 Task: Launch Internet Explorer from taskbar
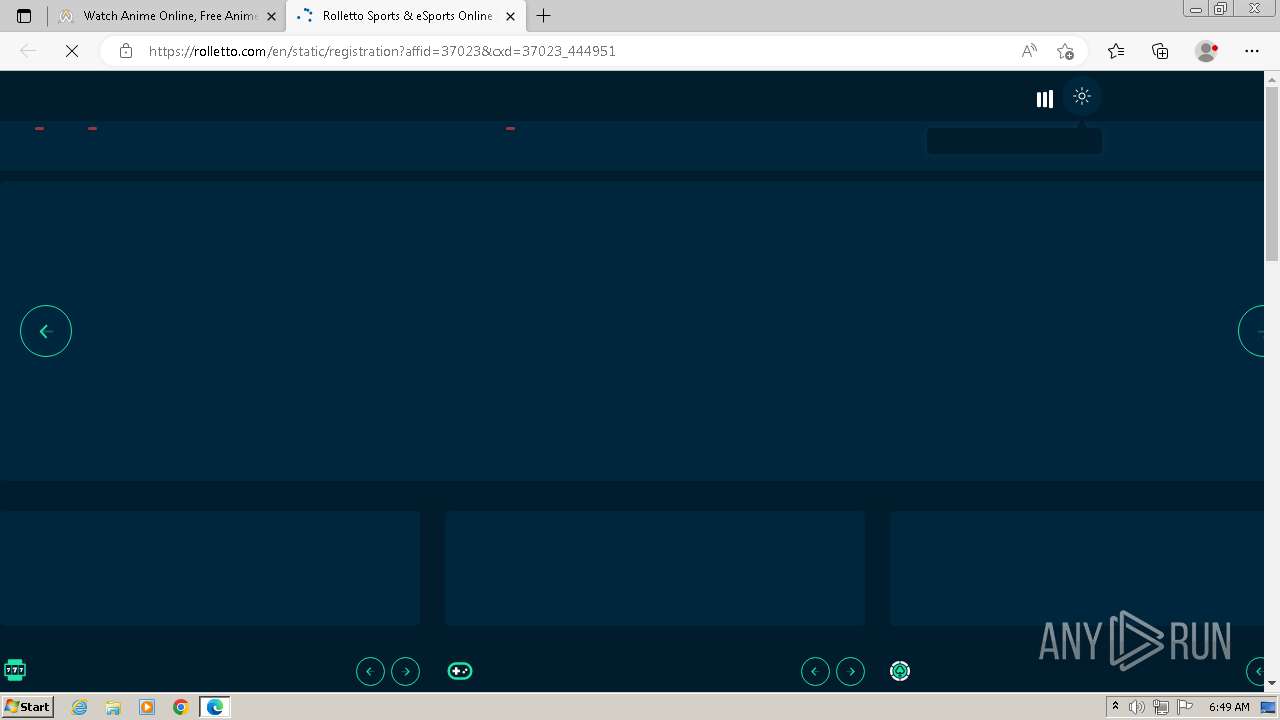tap(80, 707)
